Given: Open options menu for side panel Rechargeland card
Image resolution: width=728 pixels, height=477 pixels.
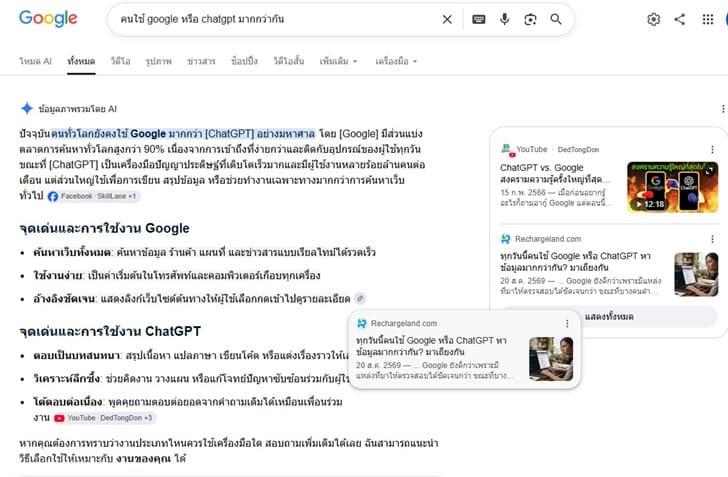Looking at the screenshot, I should click(x=712, y=239).
